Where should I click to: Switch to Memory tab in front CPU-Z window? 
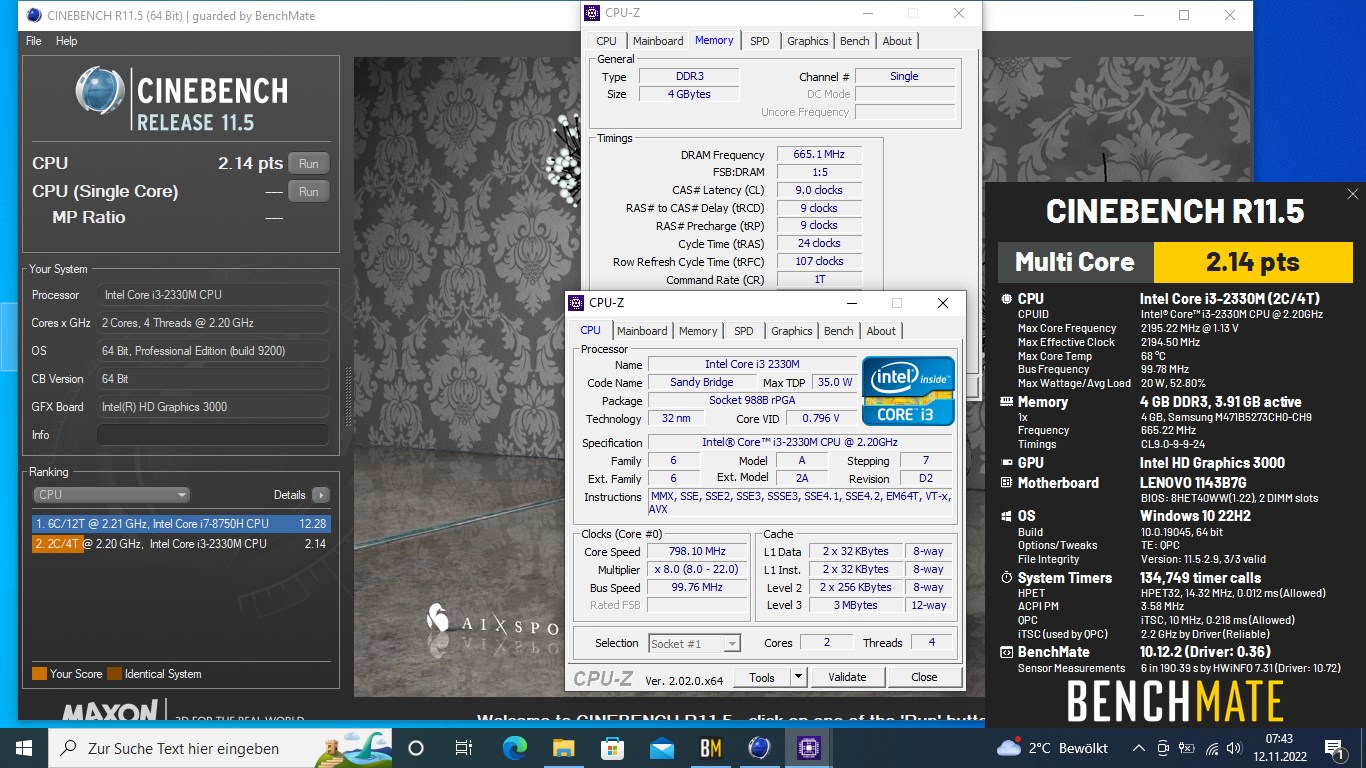coord(698,331)
